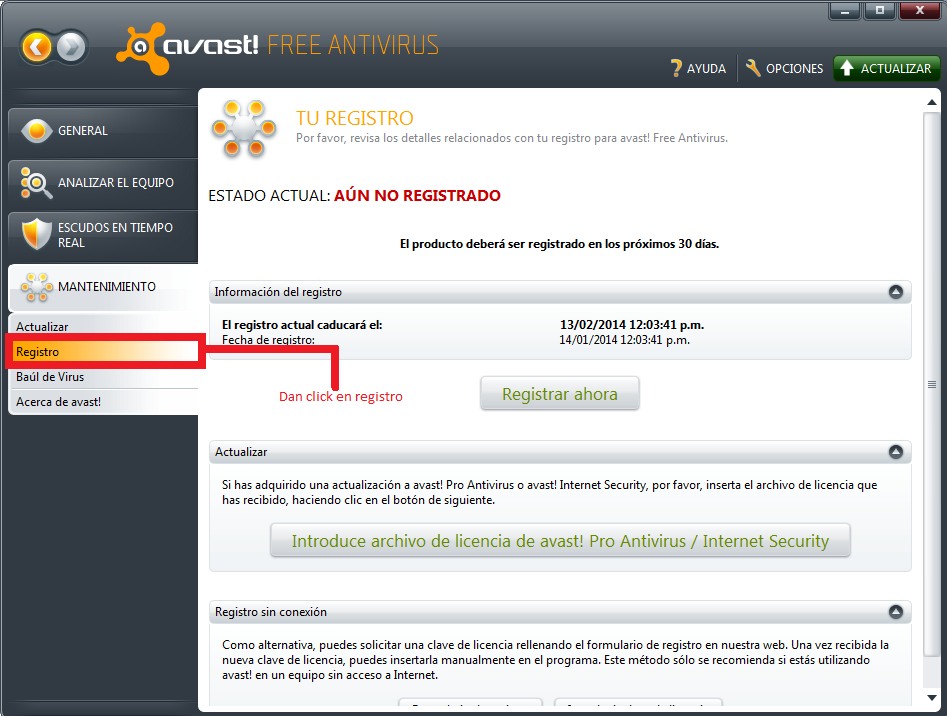Click the Información del registro header
Screen dimensions: 947x716
click(560, 292)
